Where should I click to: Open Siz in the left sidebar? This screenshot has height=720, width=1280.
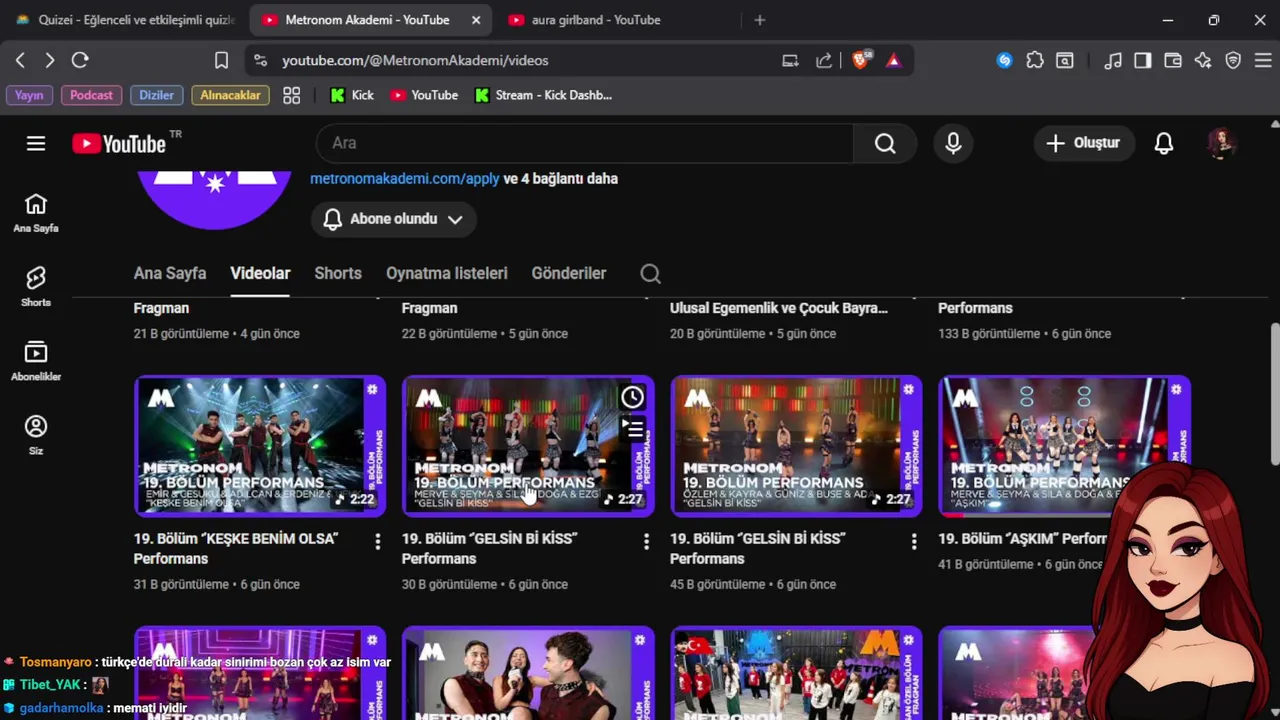coord(36,435)
